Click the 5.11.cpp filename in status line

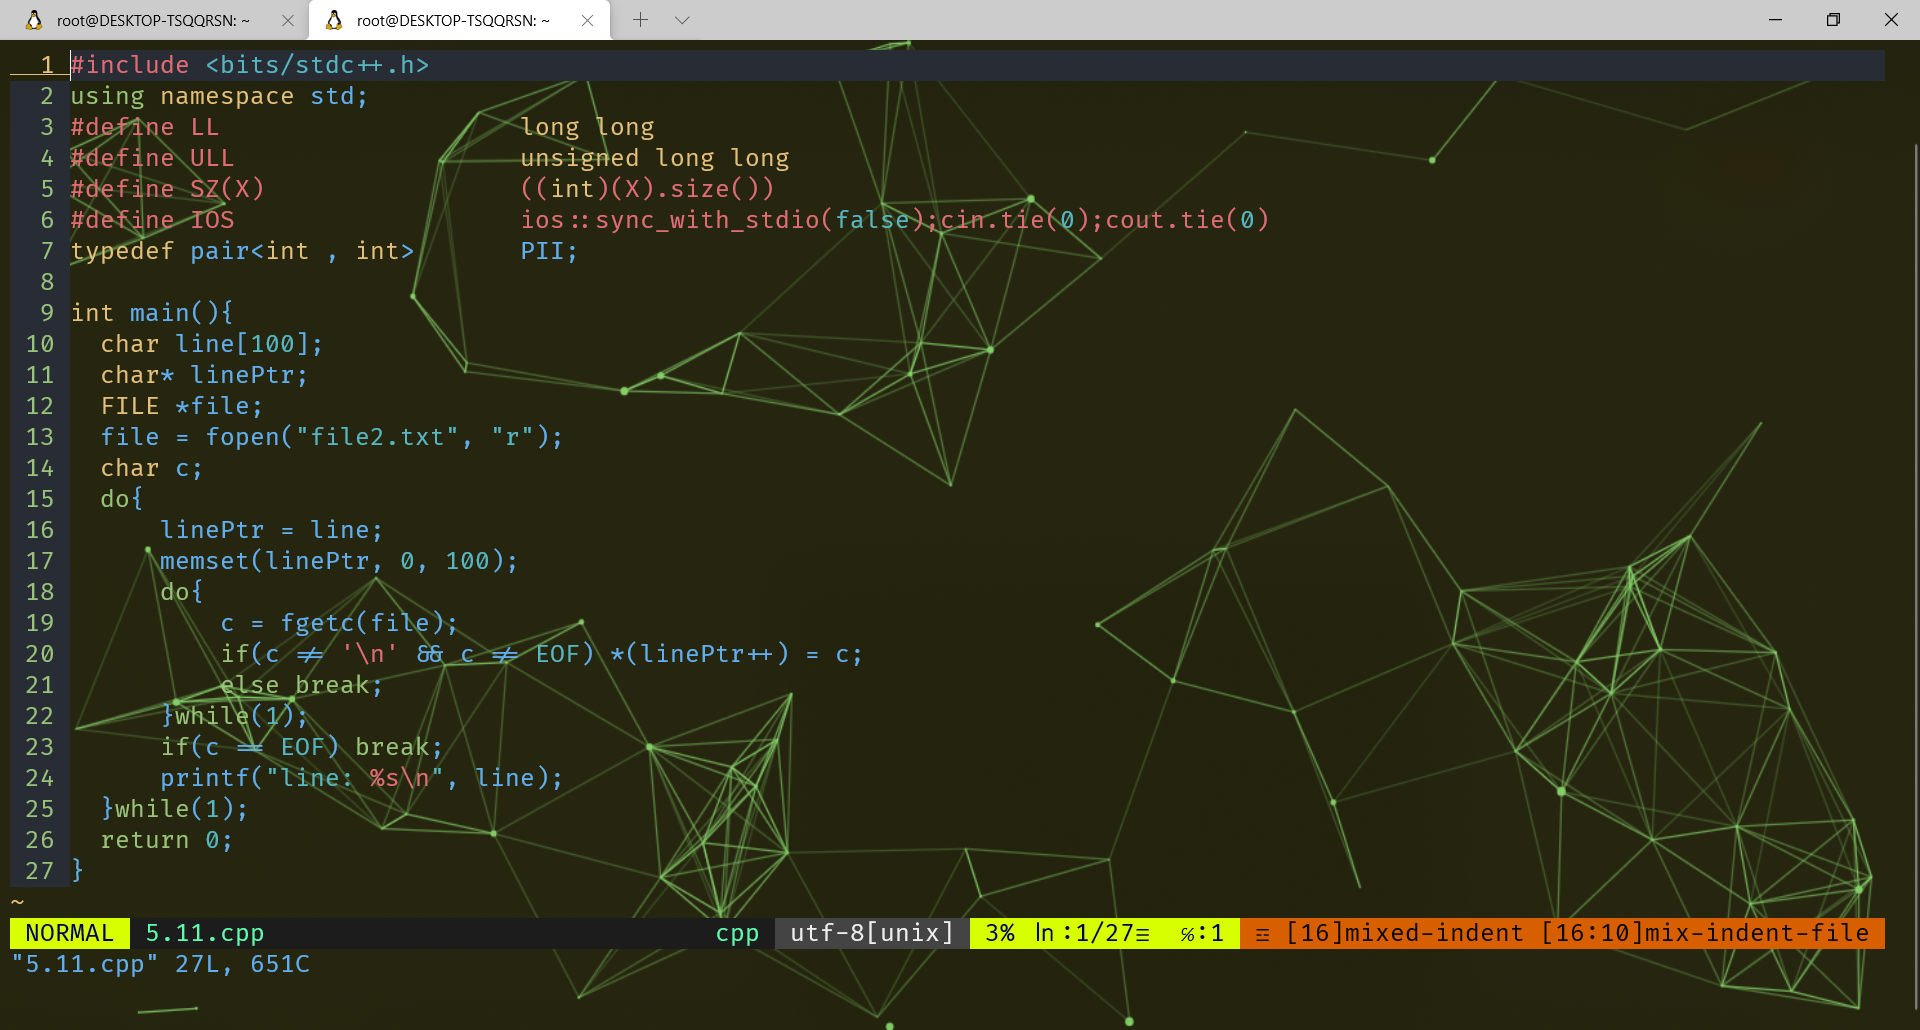tap(205, 933)
